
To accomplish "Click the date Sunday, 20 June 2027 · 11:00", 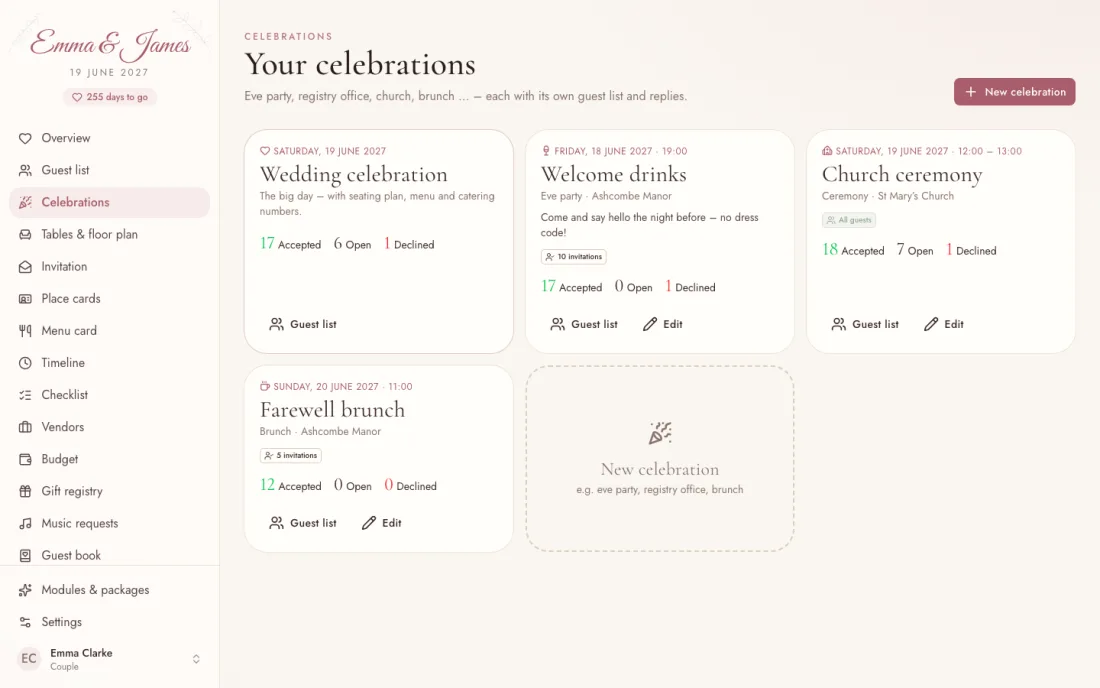I will coord(343,386).
